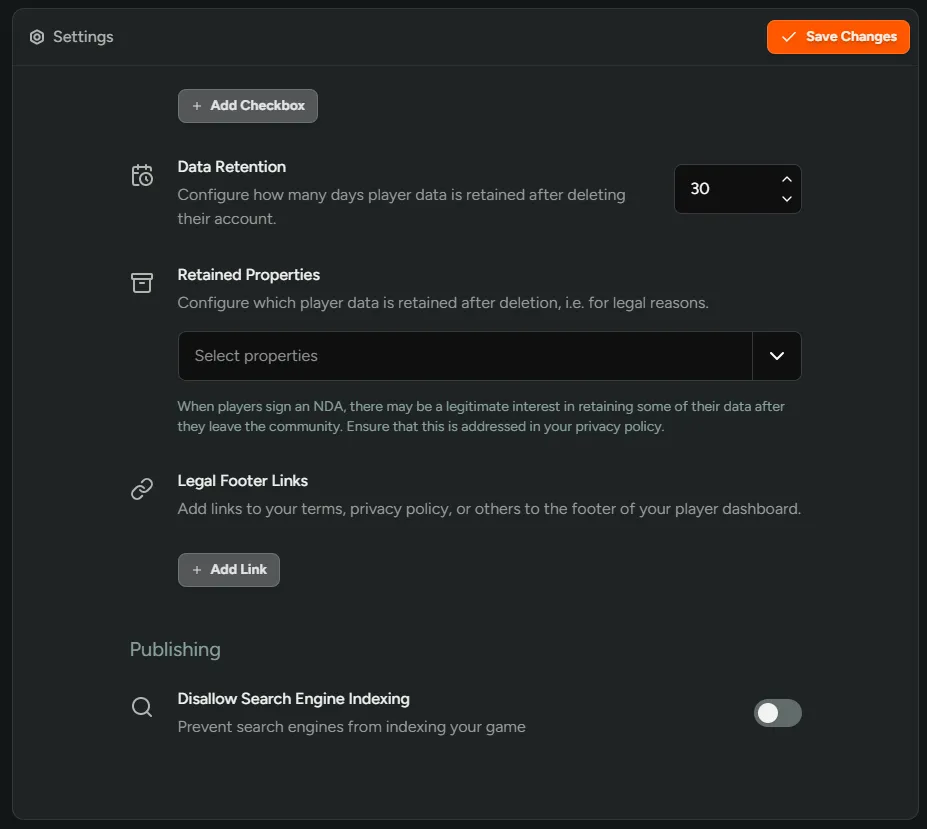This screenshot has height=829, width=927.
Task: Click the Retained Properties archive icon
Action: (x=142, y=283)
